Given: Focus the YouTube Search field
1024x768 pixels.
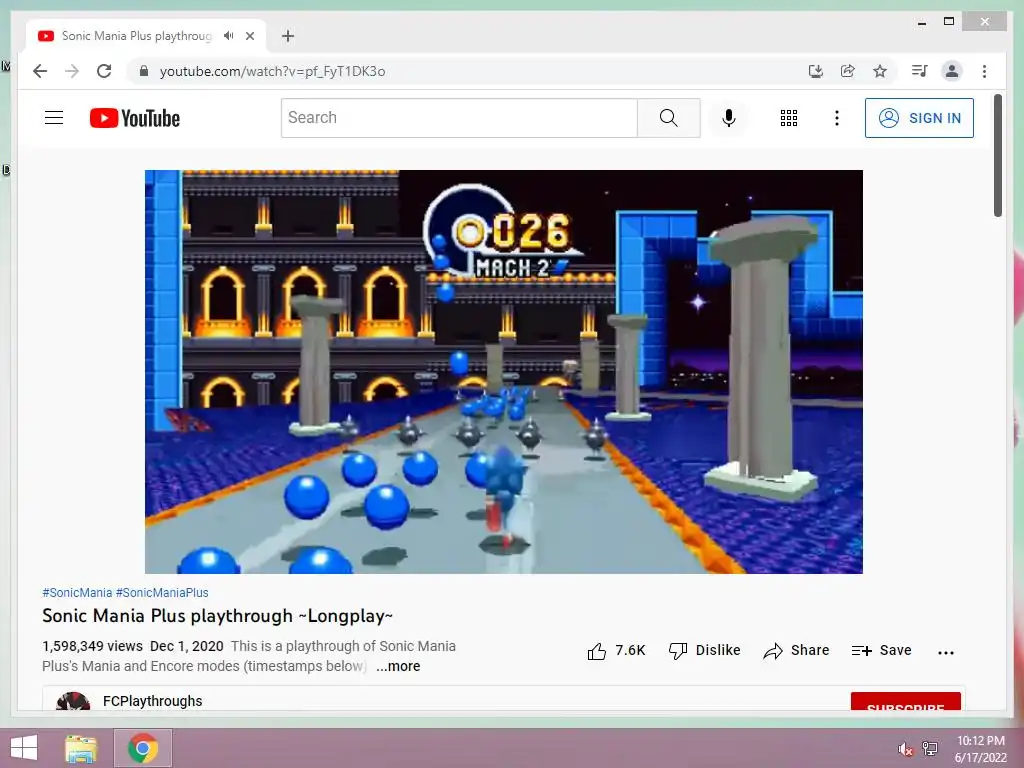Looking at the screenshot, I should coord(459,118).
